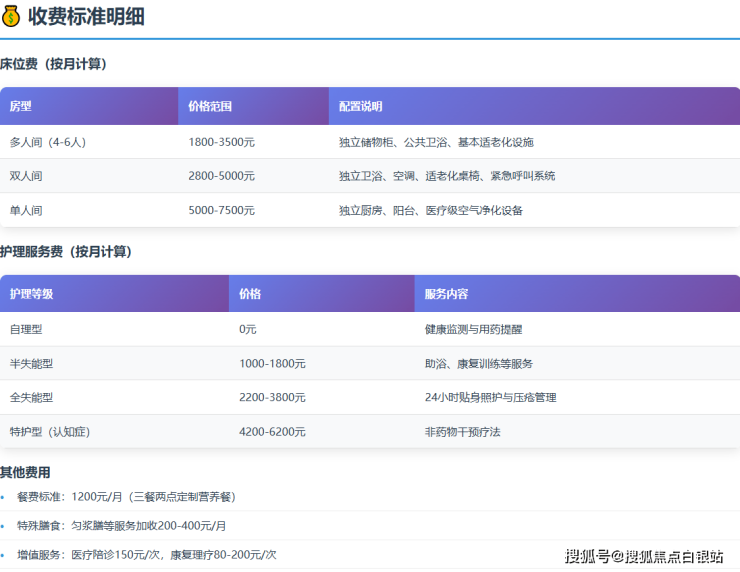This screenshot has width=740, height=572.
Task: Click the 配置说明 column header
Action: pos(360,106)
